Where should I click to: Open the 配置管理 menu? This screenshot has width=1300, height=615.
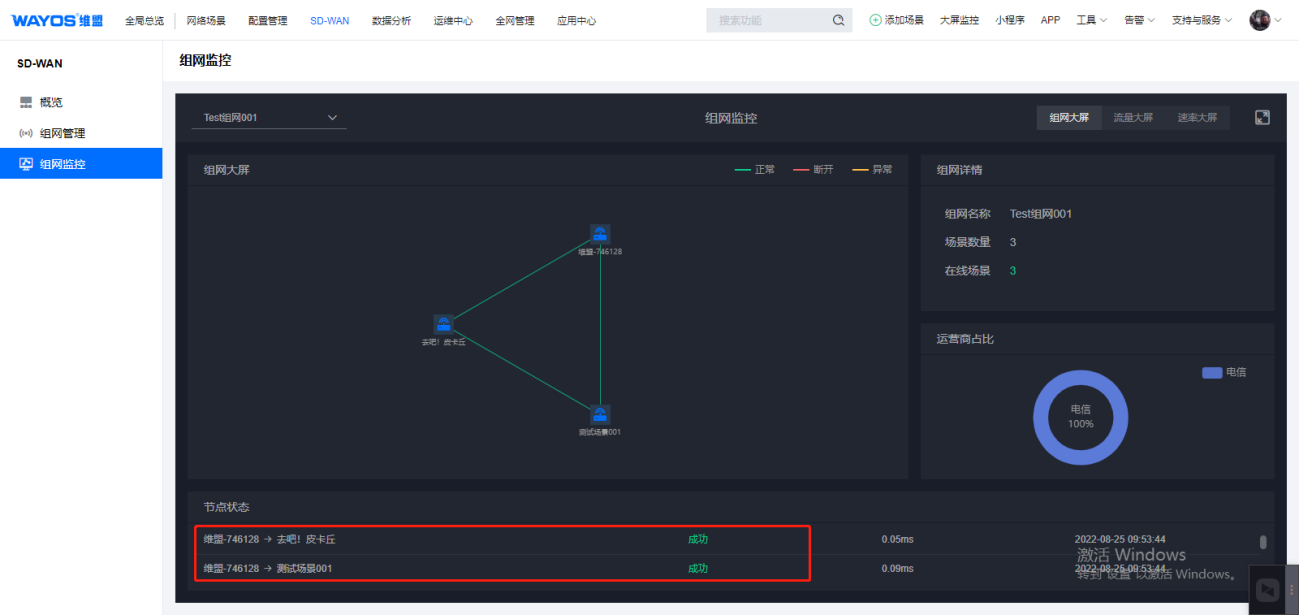268,20
